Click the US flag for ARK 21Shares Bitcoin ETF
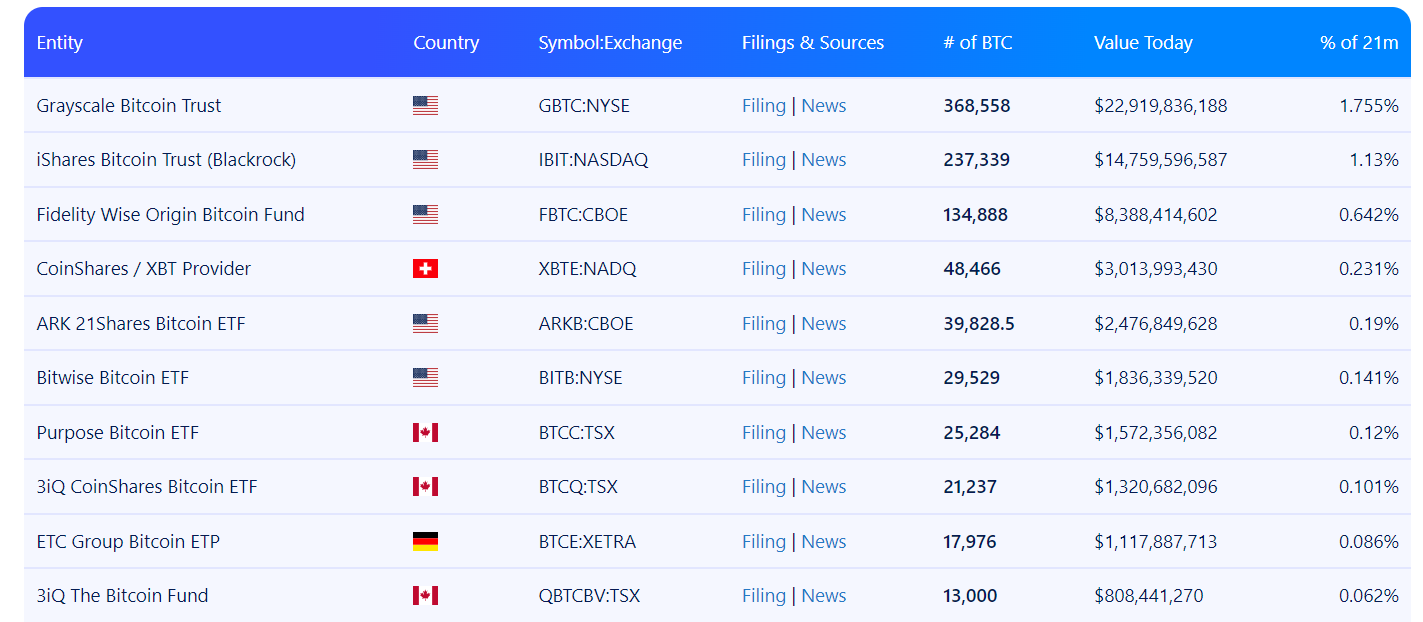This screenshot has height=622, width=1423. tap(425, 324)
